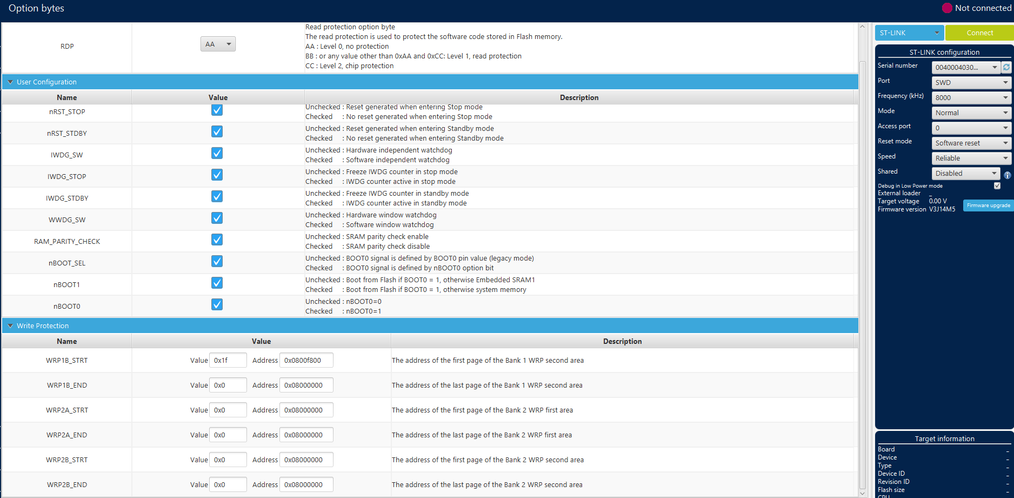Collapse the Write Protection section

click(10, 326)
